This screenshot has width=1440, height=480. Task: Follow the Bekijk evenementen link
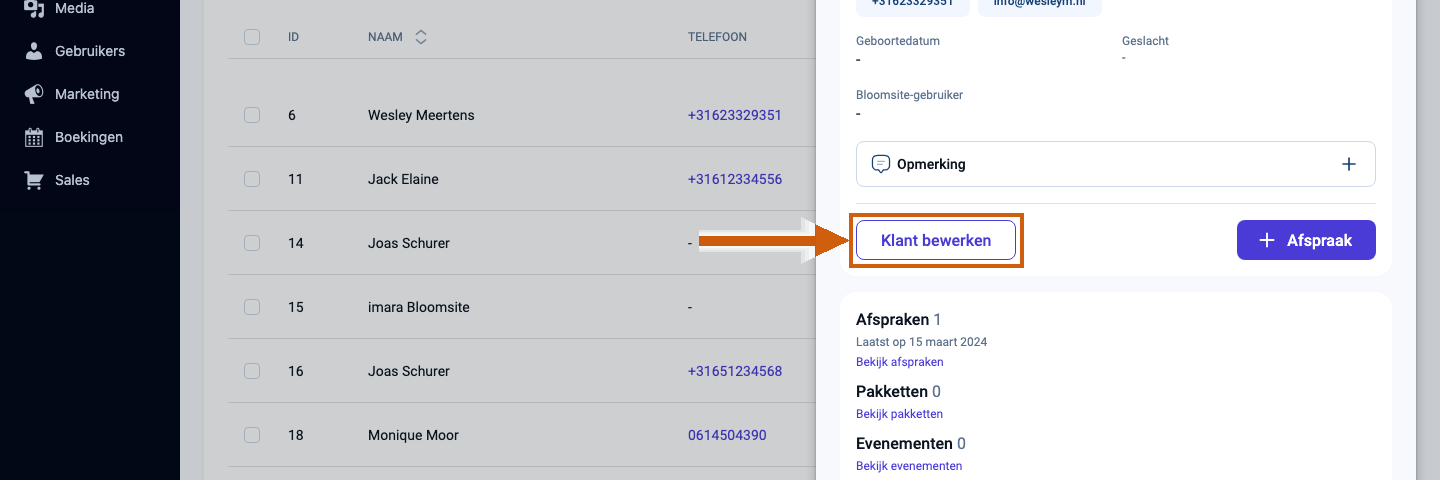pos(909,466)
